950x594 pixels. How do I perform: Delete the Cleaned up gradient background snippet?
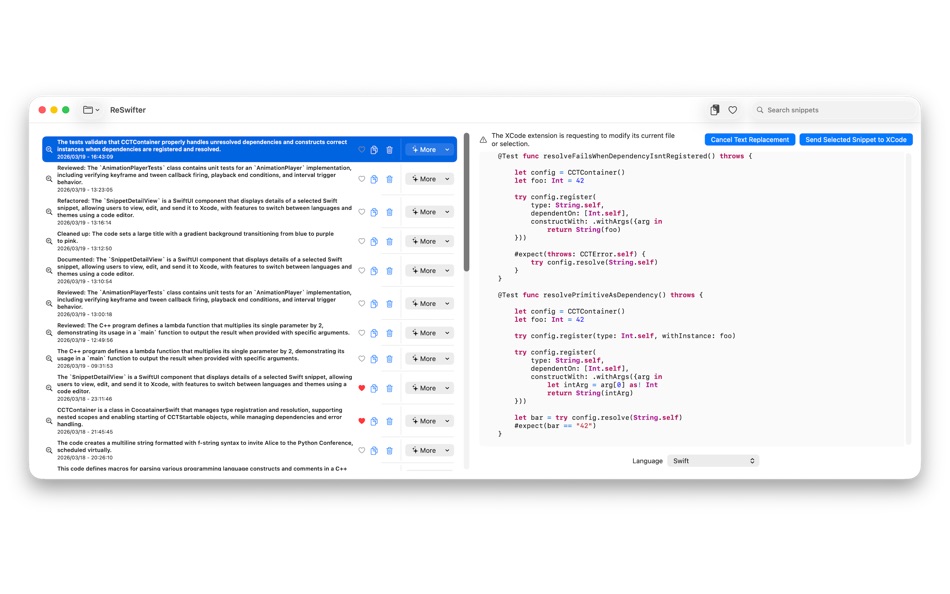click(389, 241)
